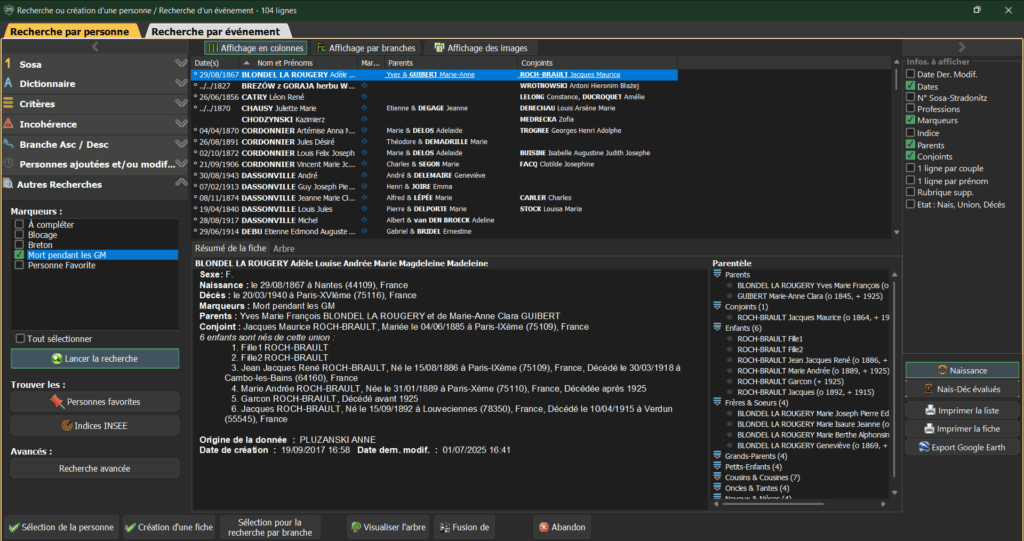The height and width of the screenshot is (541, 1024).
Task: Collapse the left panel with top arrow
Action: [x=95, y=46]
